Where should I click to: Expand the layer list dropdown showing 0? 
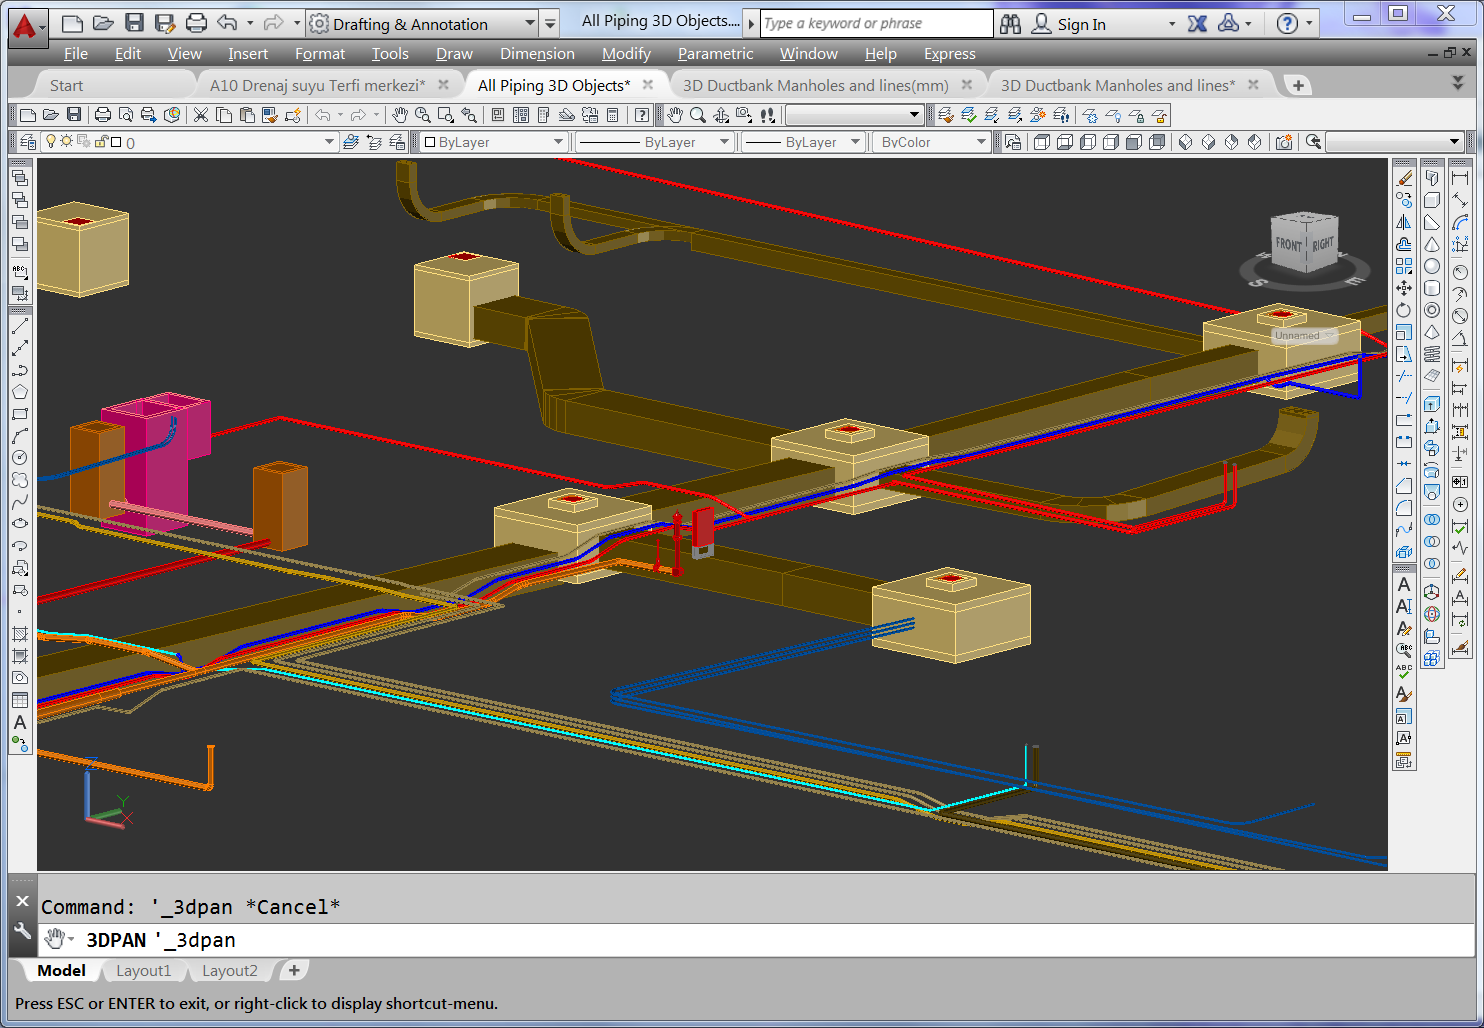point(329,142)
